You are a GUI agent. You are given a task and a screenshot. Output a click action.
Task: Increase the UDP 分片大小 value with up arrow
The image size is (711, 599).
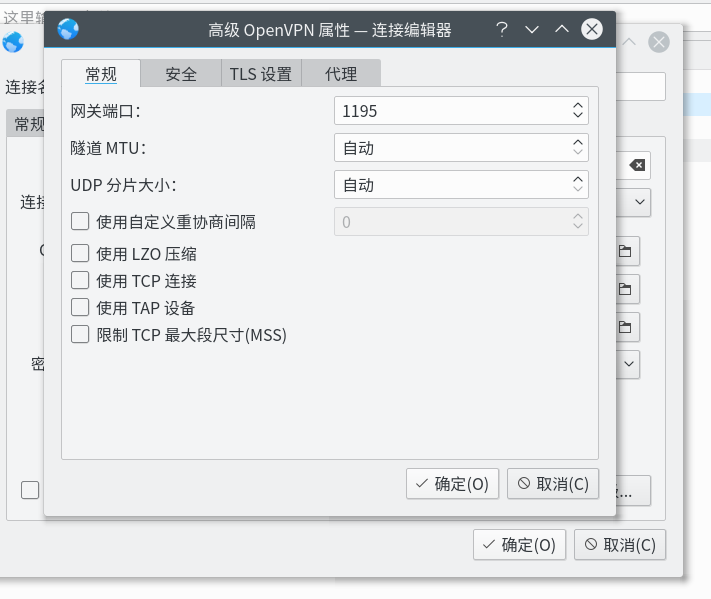(578, 180)
